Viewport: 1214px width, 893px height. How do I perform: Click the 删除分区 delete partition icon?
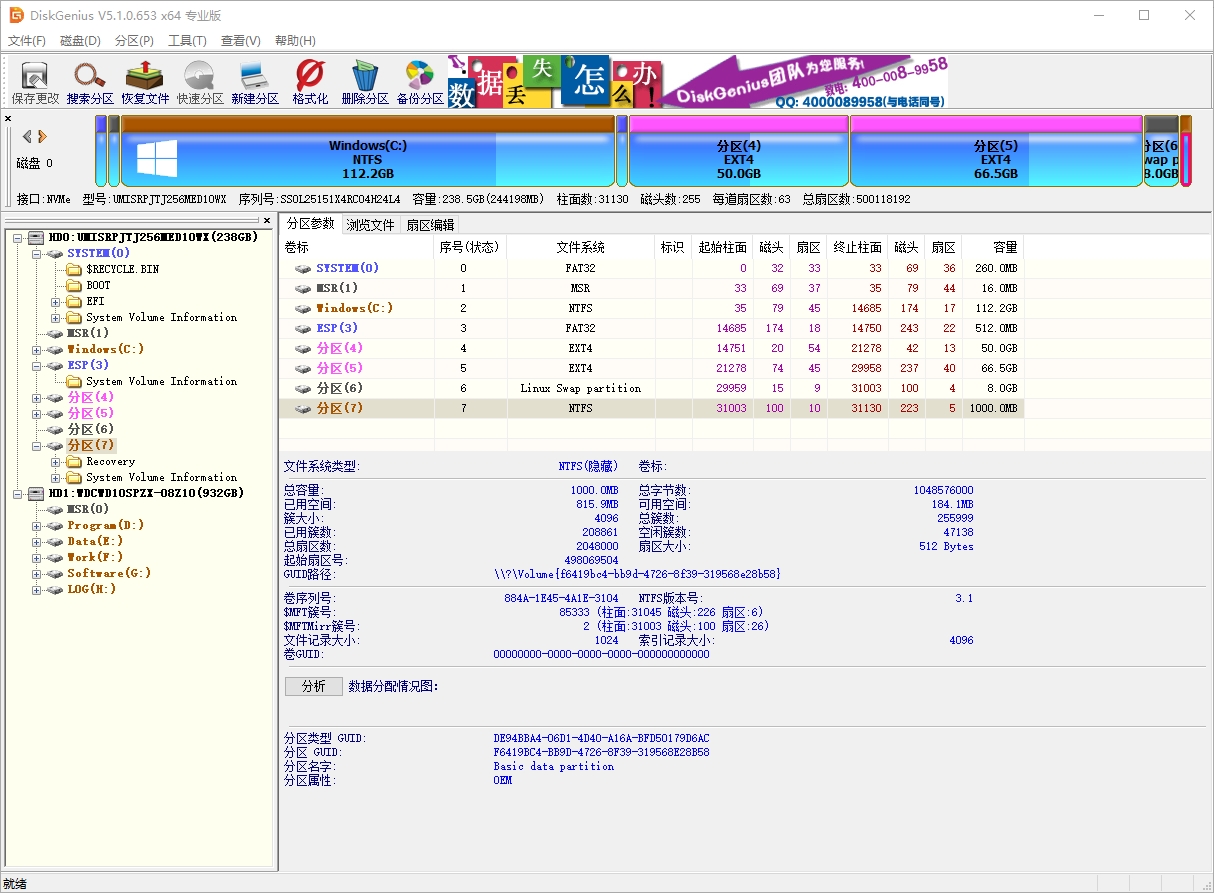pos(365,82)
